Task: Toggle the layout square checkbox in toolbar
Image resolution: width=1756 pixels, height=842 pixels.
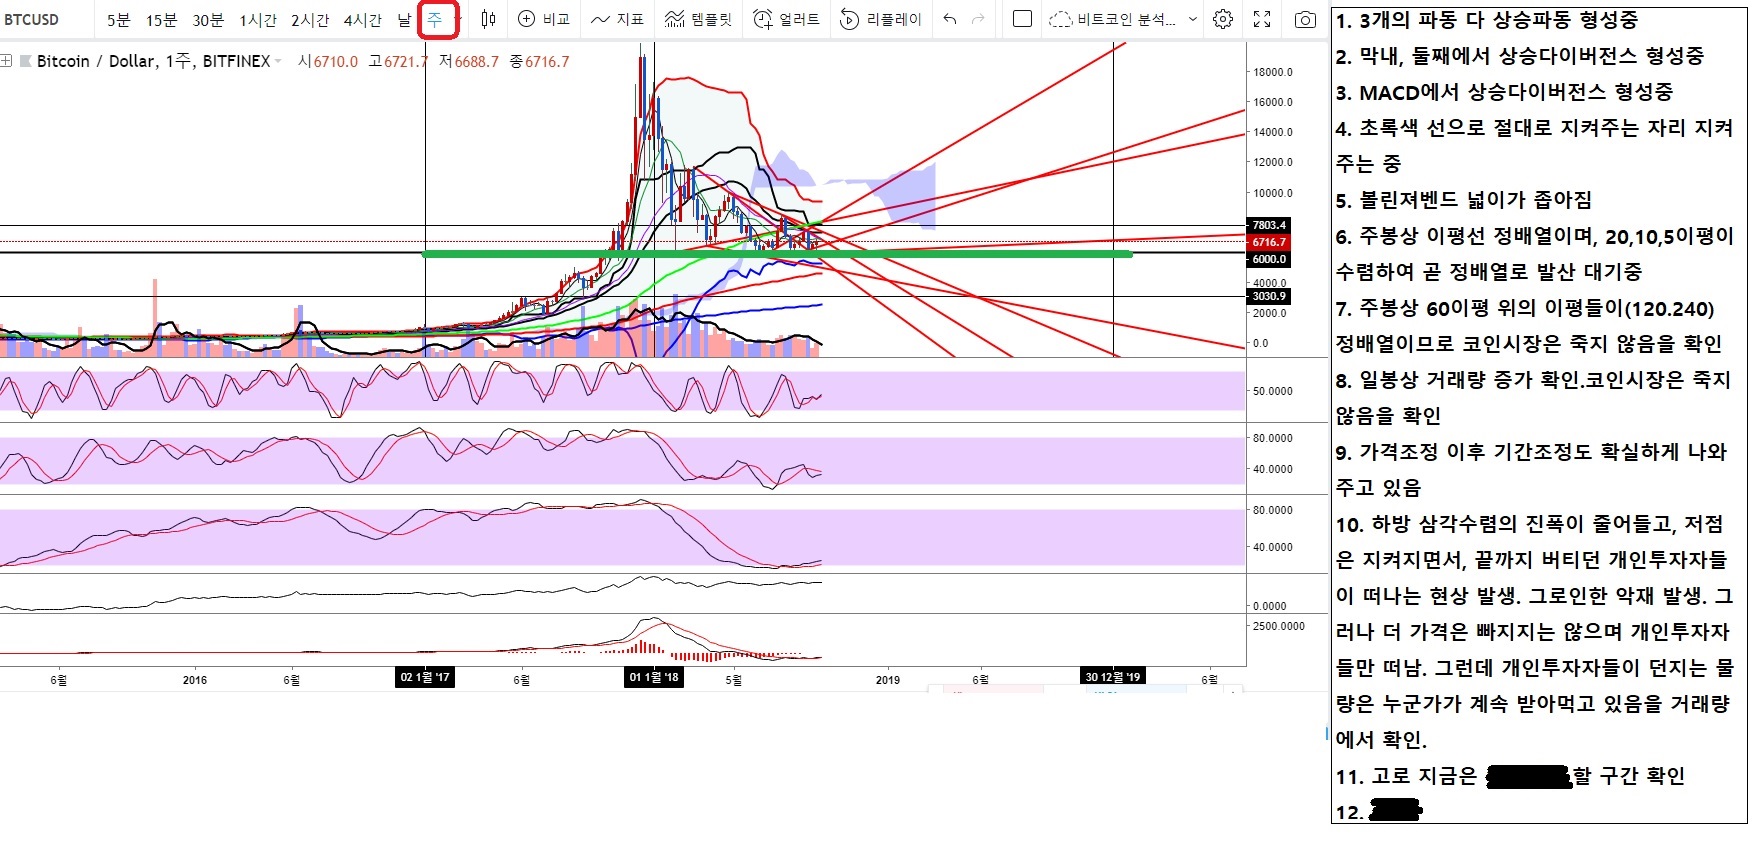Action: [1022, 19]
